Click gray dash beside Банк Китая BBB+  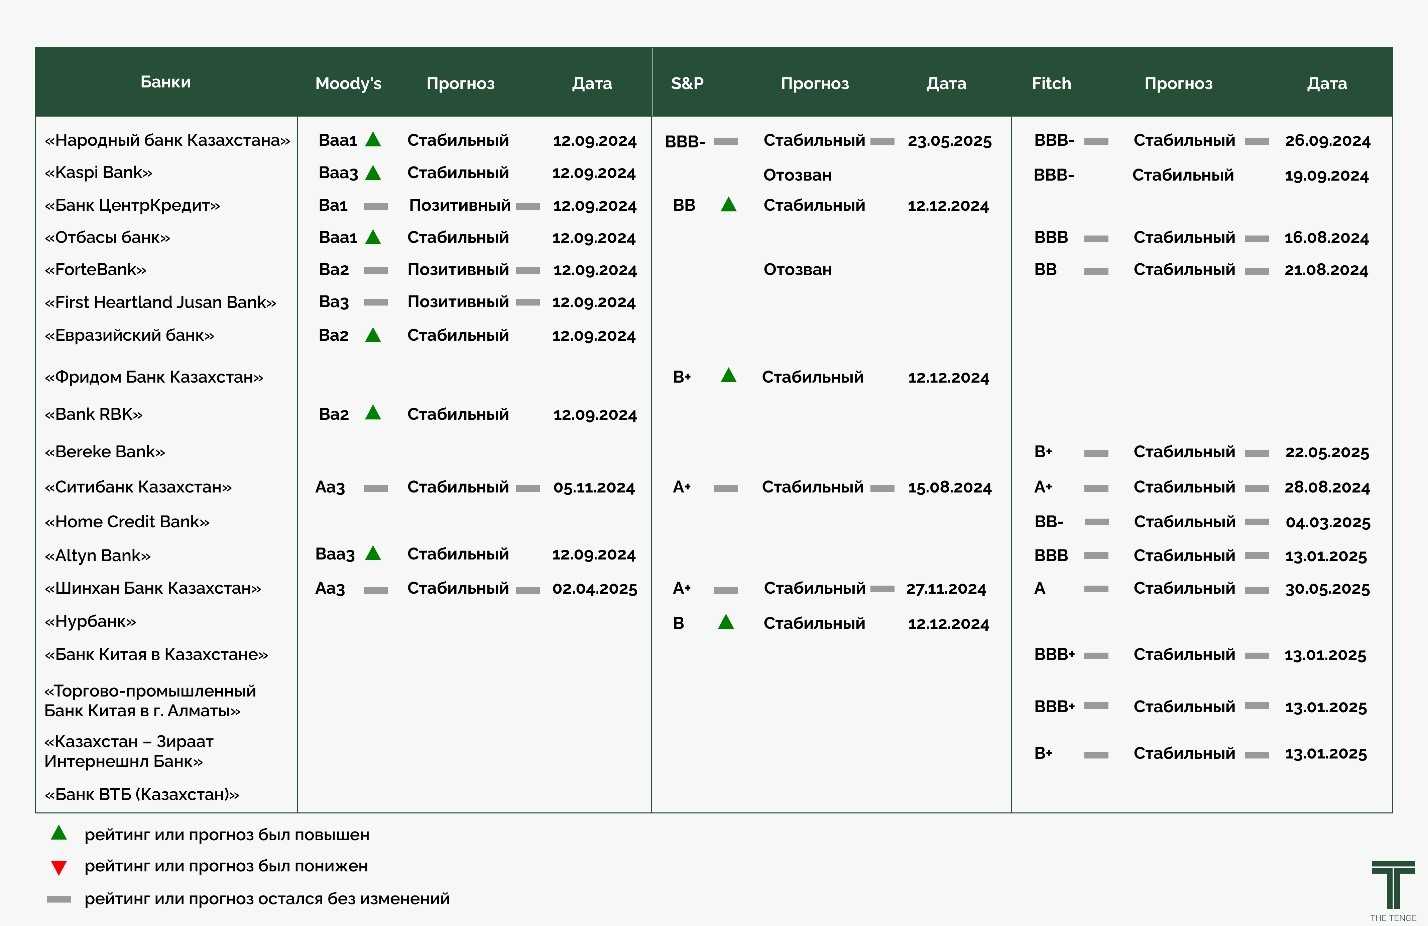(1096, 655)
